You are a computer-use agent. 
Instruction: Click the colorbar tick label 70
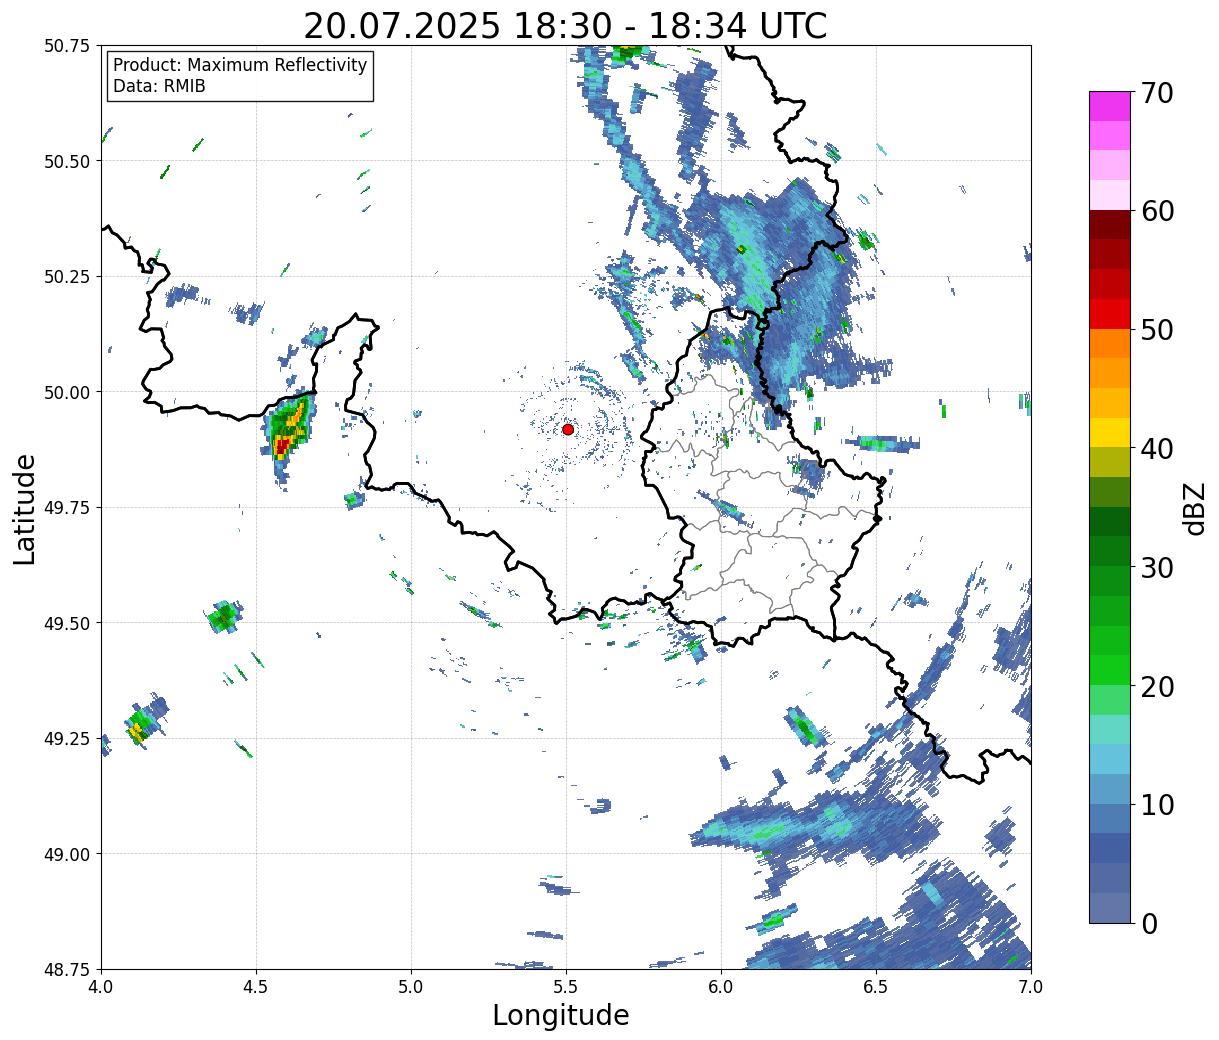[1156, 93]
